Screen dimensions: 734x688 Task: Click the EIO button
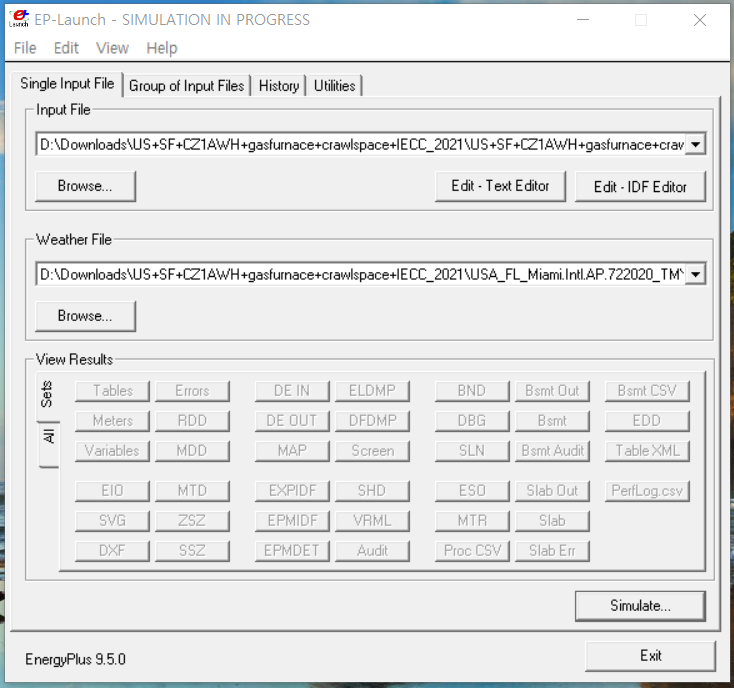click(x=112, y=491)
